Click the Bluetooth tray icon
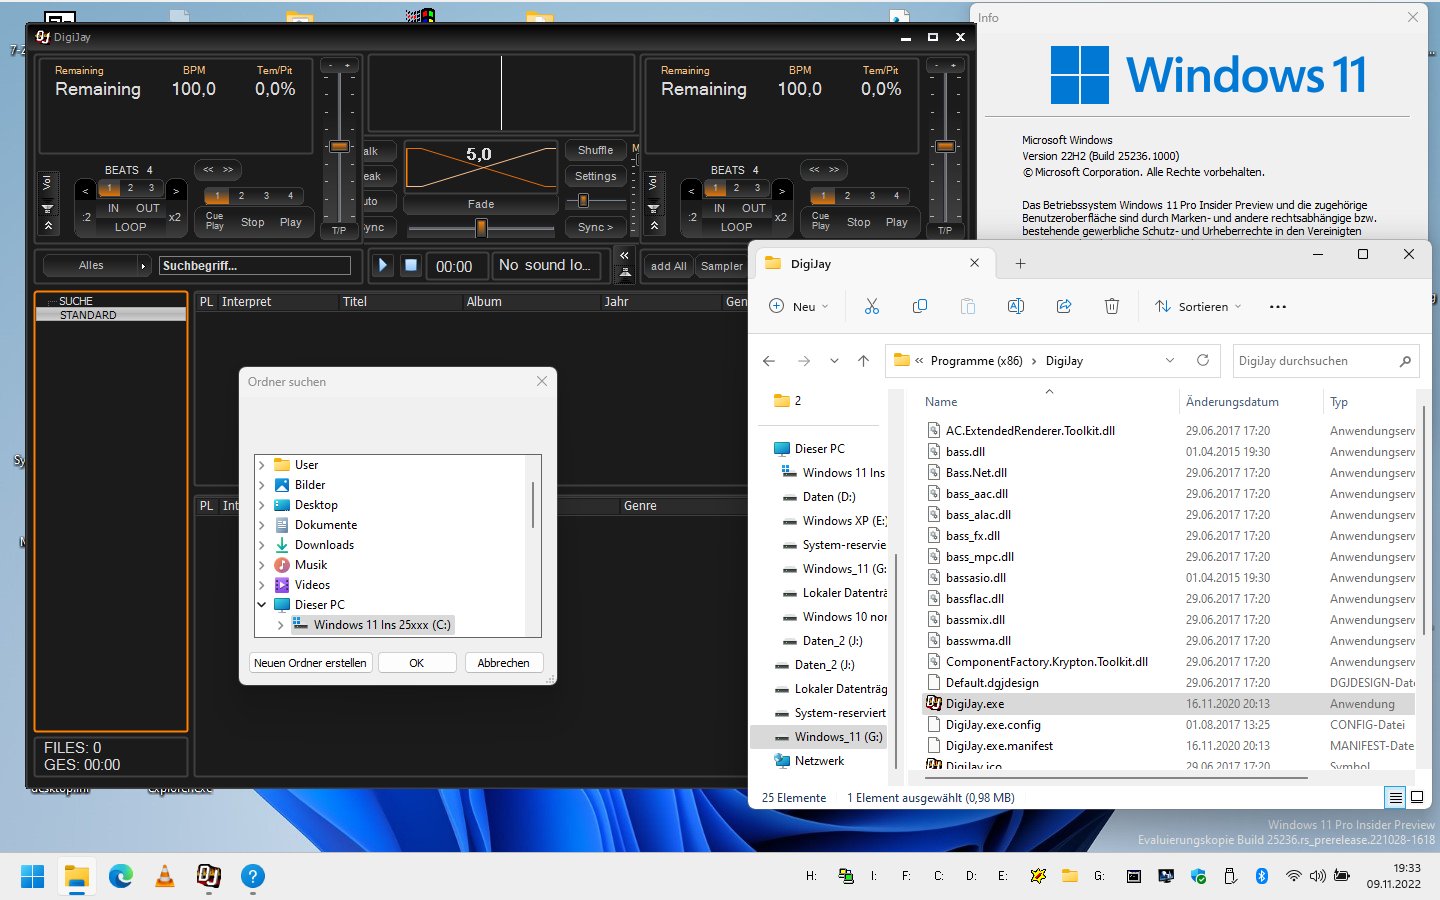 (1262, 876)
